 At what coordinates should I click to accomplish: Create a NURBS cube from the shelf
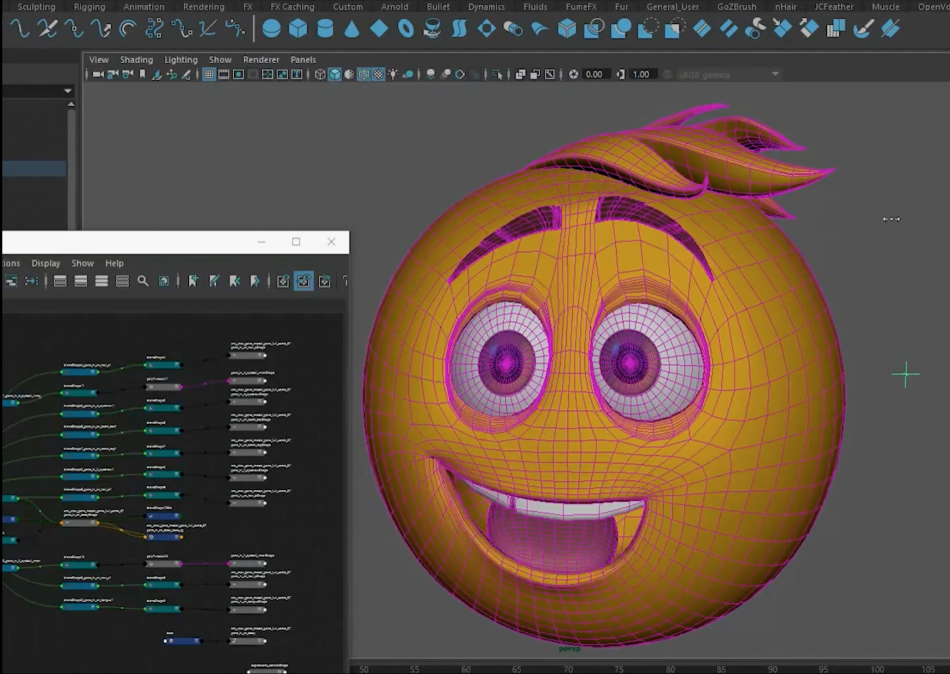pyautogui.click(x=298, y=28)
